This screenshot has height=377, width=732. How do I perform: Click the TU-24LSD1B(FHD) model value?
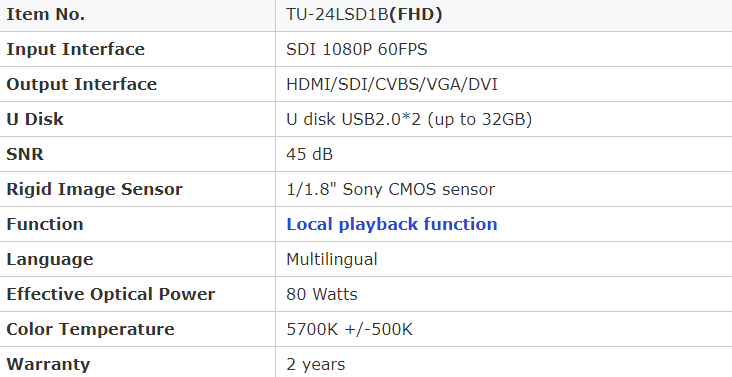pos(364,14)
